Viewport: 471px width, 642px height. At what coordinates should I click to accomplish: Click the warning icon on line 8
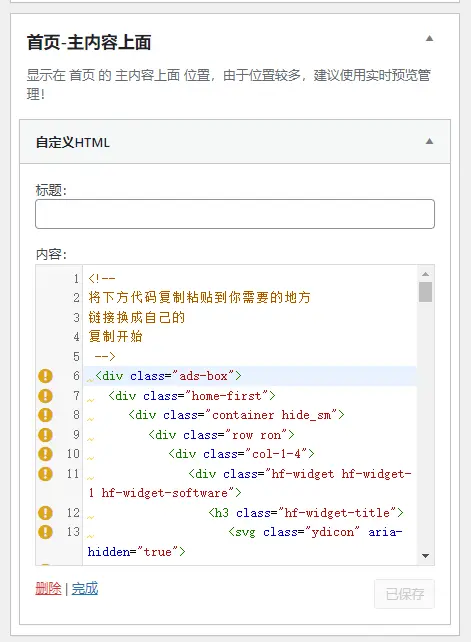(x=45, y=415)
